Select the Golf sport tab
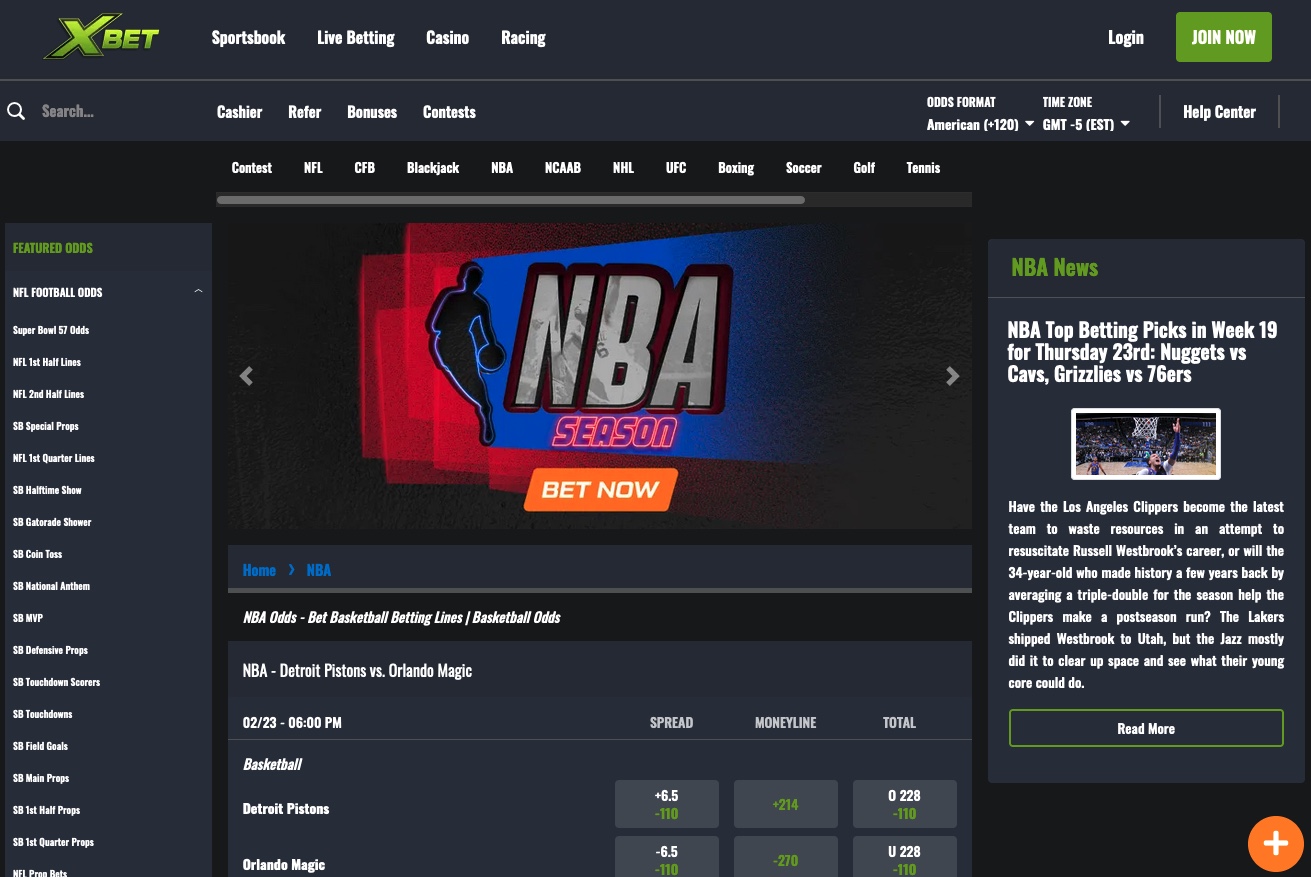This screenshot has width=1311, height=877. (864, 167)
